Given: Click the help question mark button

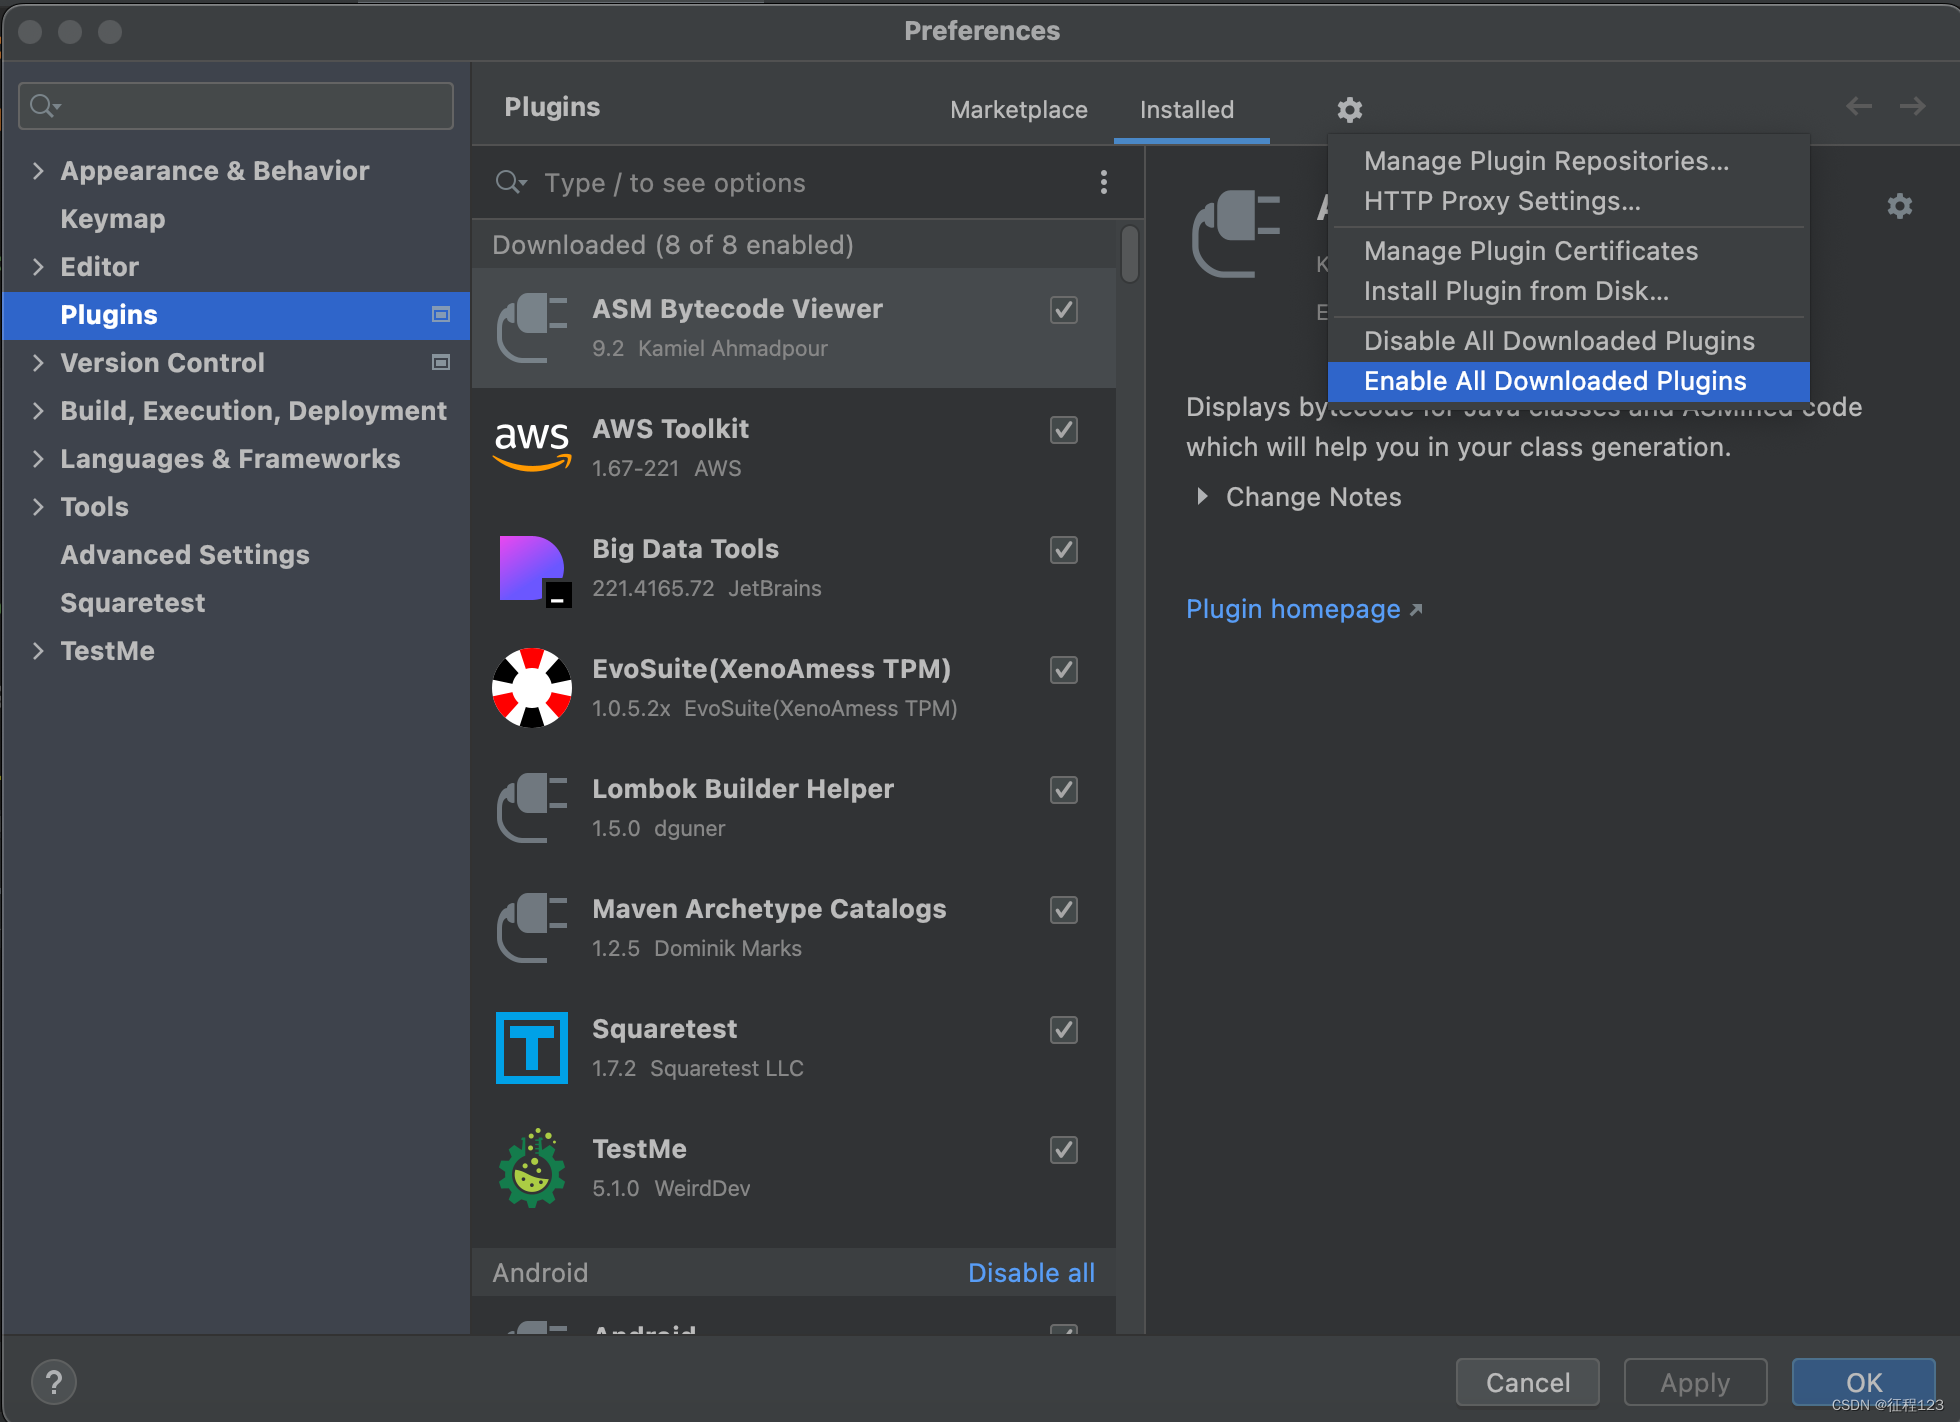Looking at the screenshot, I should click(54, 1382).
